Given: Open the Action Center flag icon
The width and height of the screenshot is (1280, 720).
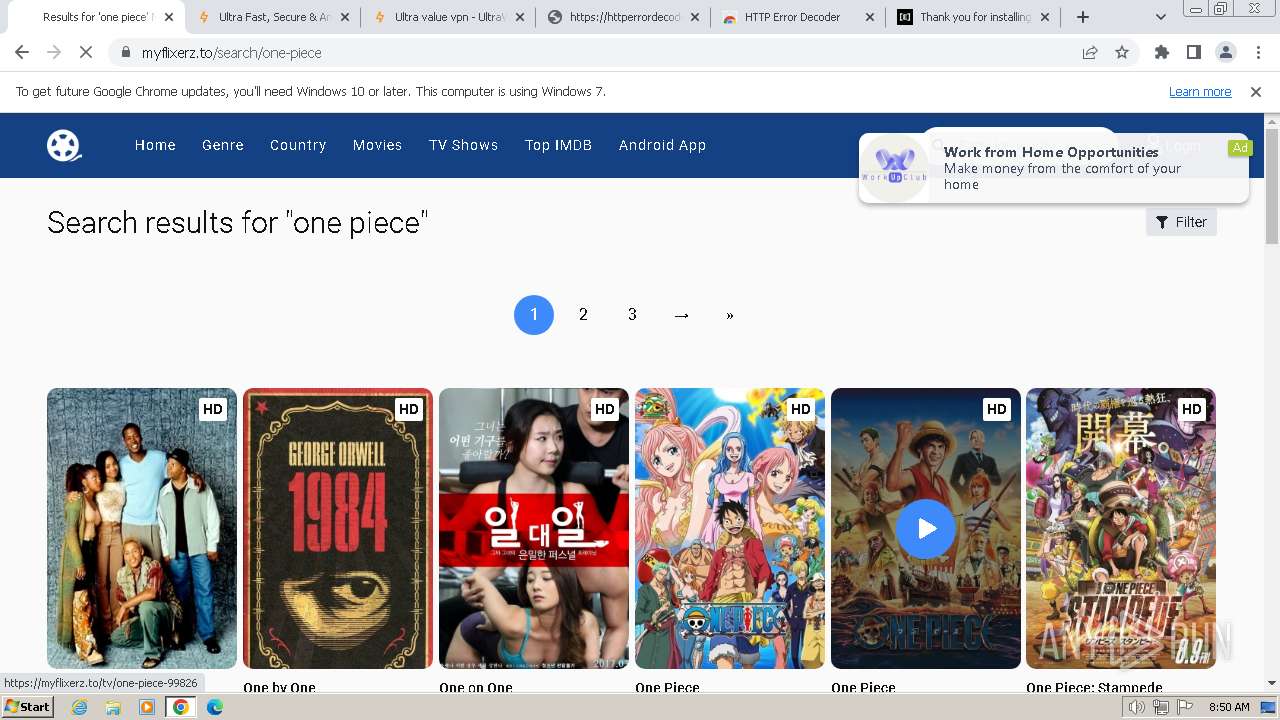Looking at the screenshot, I should (1185, 707).
